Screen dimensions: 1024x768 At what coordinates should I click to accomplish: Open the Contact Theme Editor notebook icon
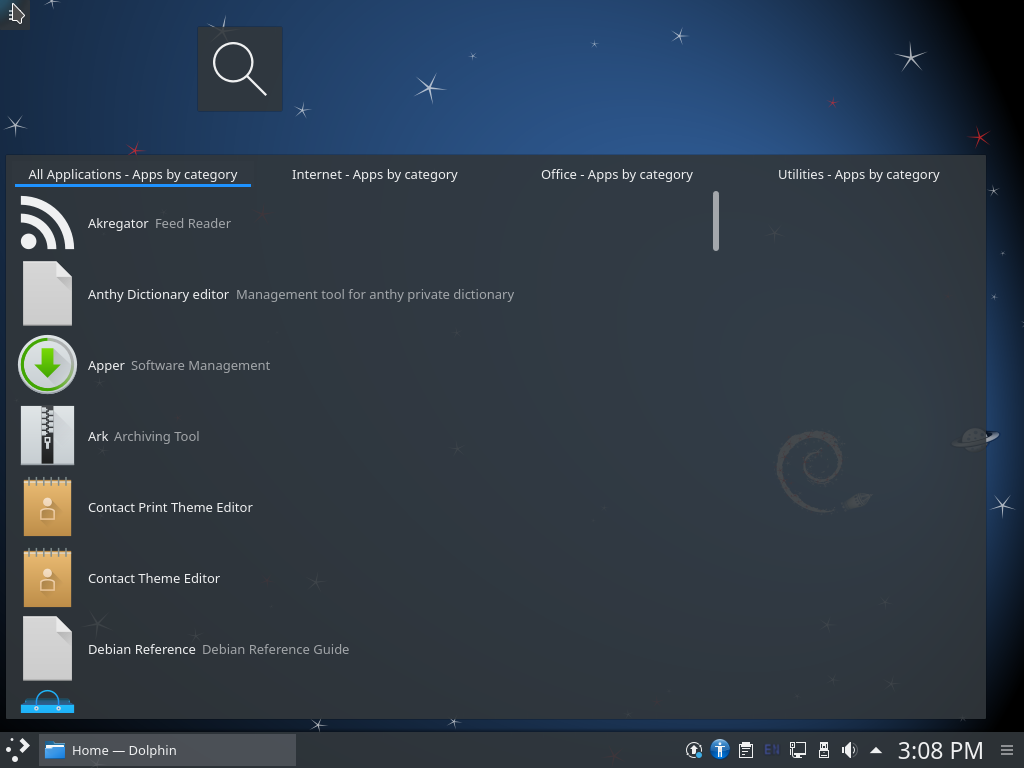(x=47, y=578)
